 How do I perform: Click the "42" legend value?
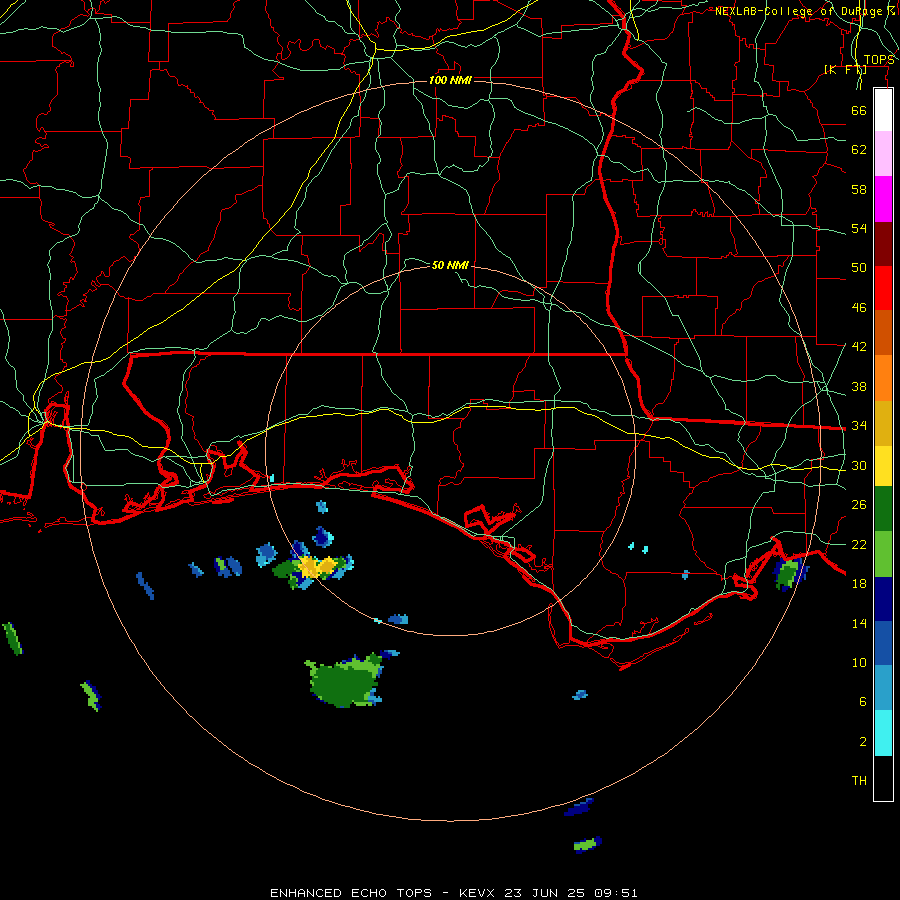point(859,347)
